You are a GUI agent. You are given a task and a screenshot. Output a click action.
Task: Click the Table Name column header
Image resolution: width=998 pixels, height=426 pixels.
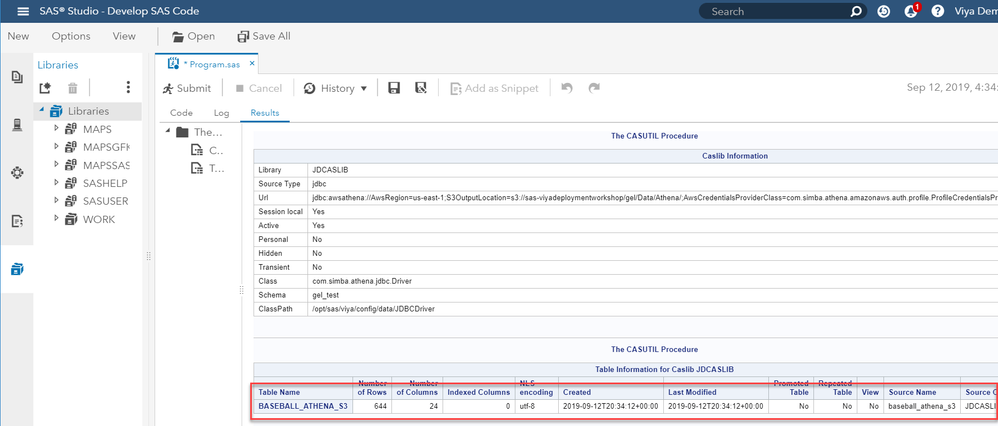click(x=279, y=392)
